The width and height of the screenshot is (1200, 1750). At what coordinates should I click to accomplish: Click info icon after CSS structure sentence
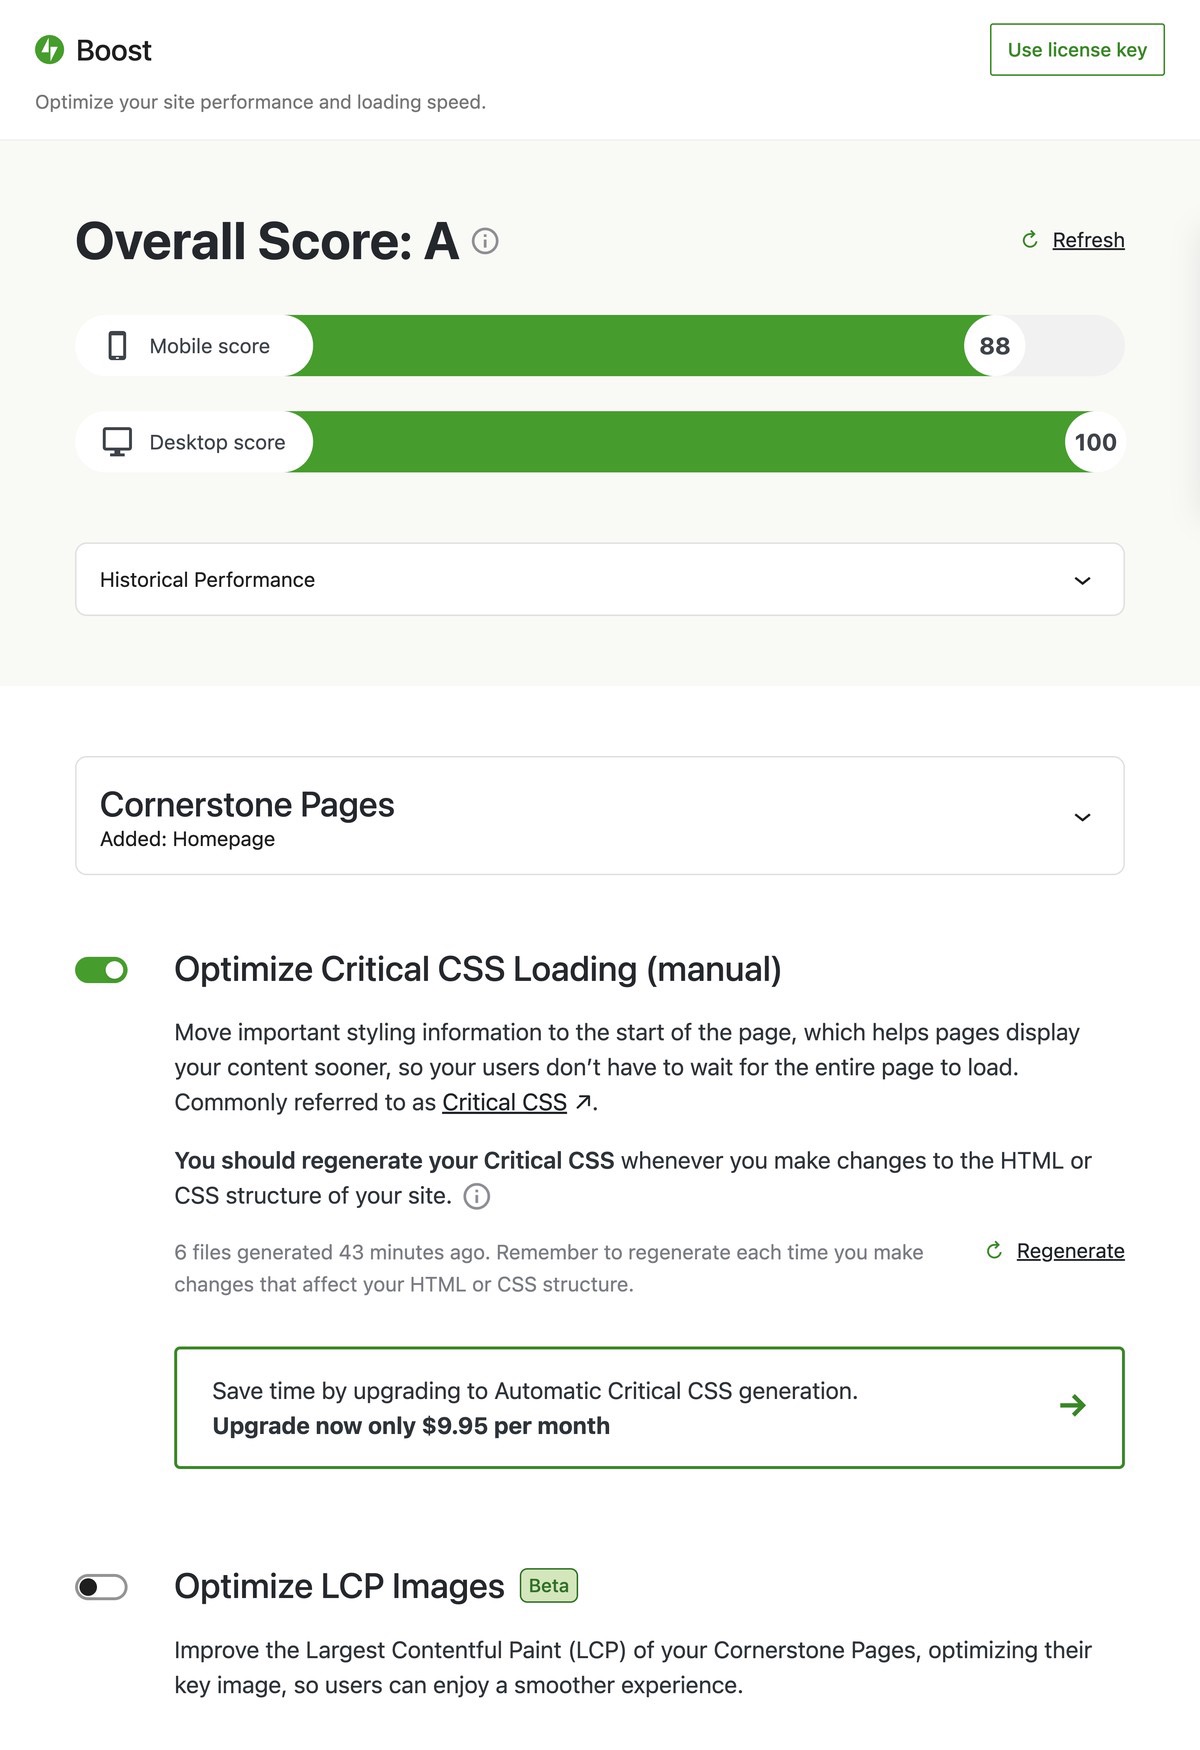477,1196
